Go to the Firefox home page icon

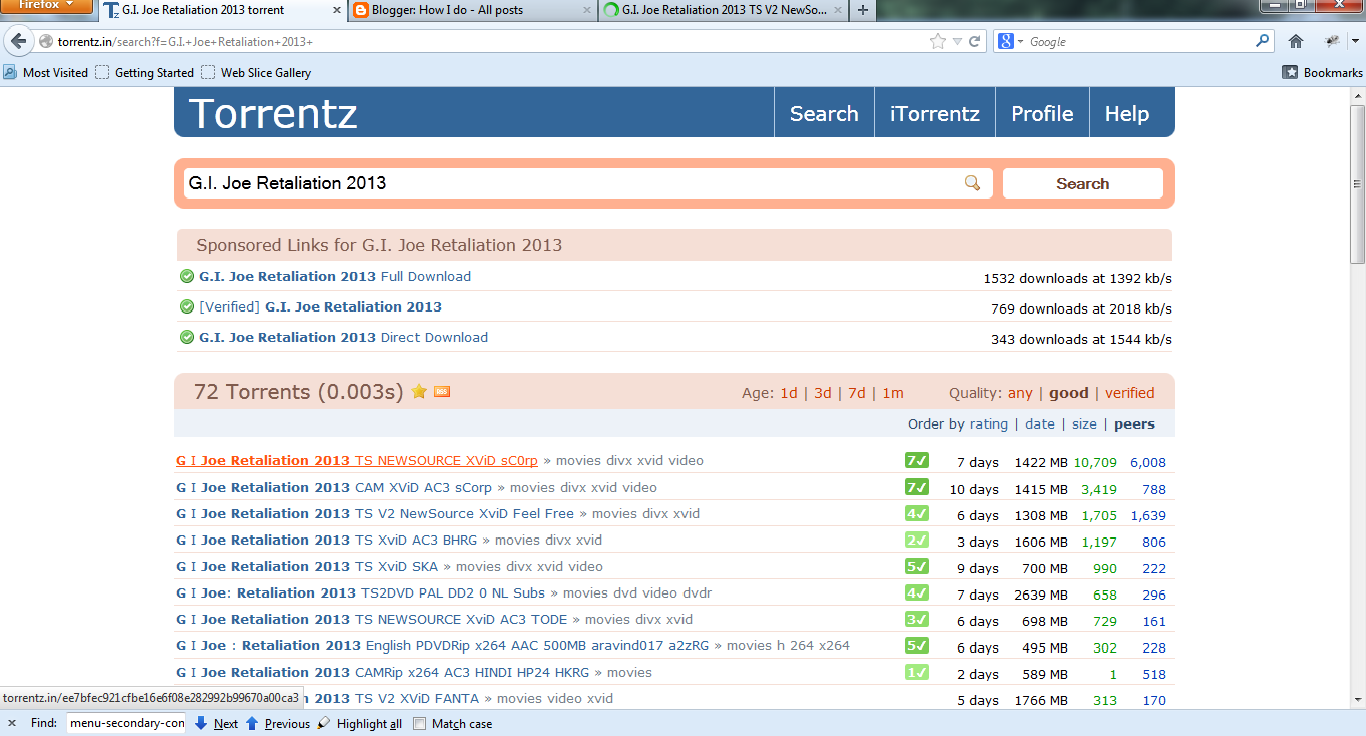(1296, 42)
